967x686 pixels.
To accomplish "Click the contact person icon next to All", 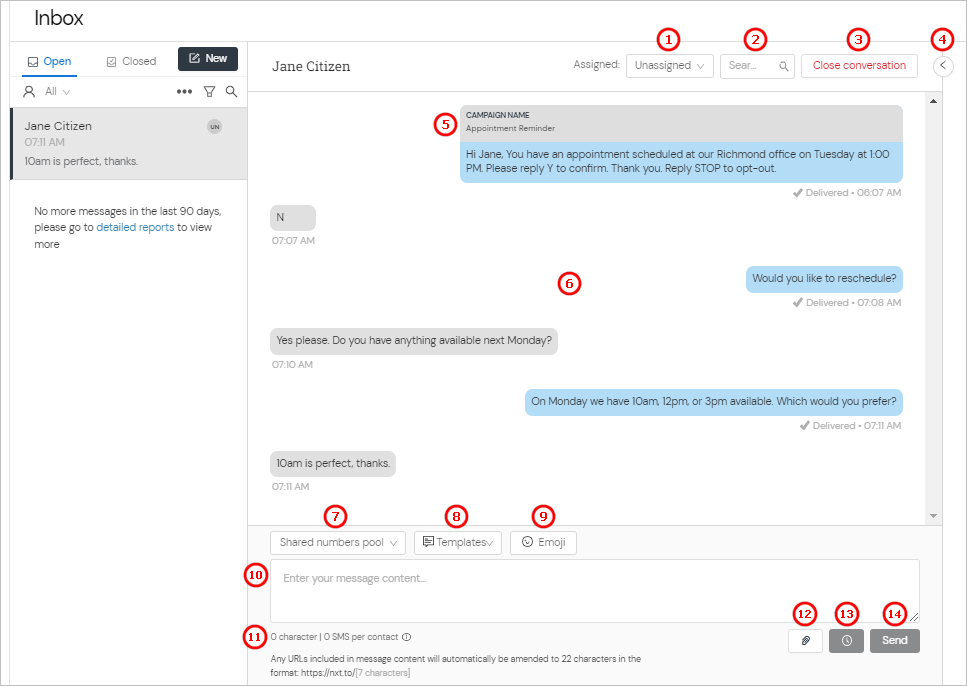I will [x=29, y=91].
